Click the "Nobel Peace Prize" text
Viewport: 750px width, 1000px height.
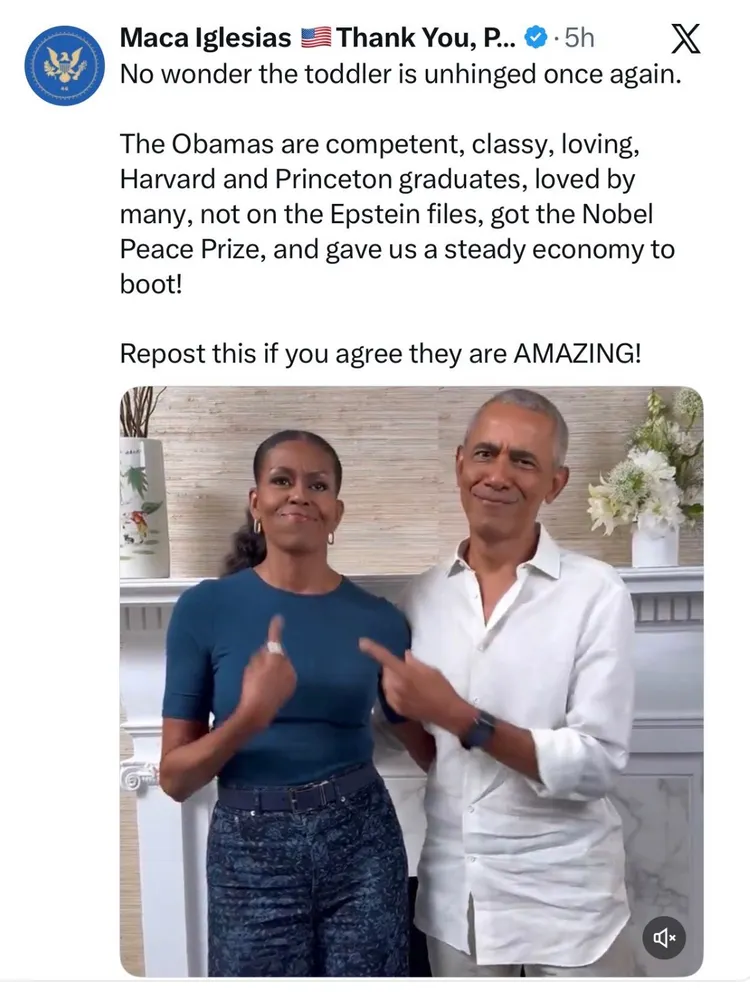point(386,231)
